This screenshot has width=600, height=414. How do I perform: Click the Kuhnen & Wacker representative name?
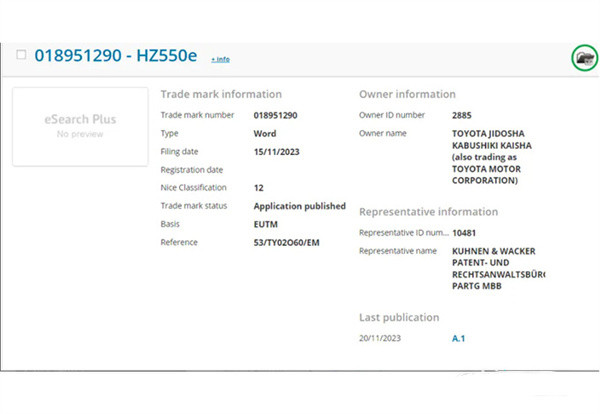click(498, 268)
